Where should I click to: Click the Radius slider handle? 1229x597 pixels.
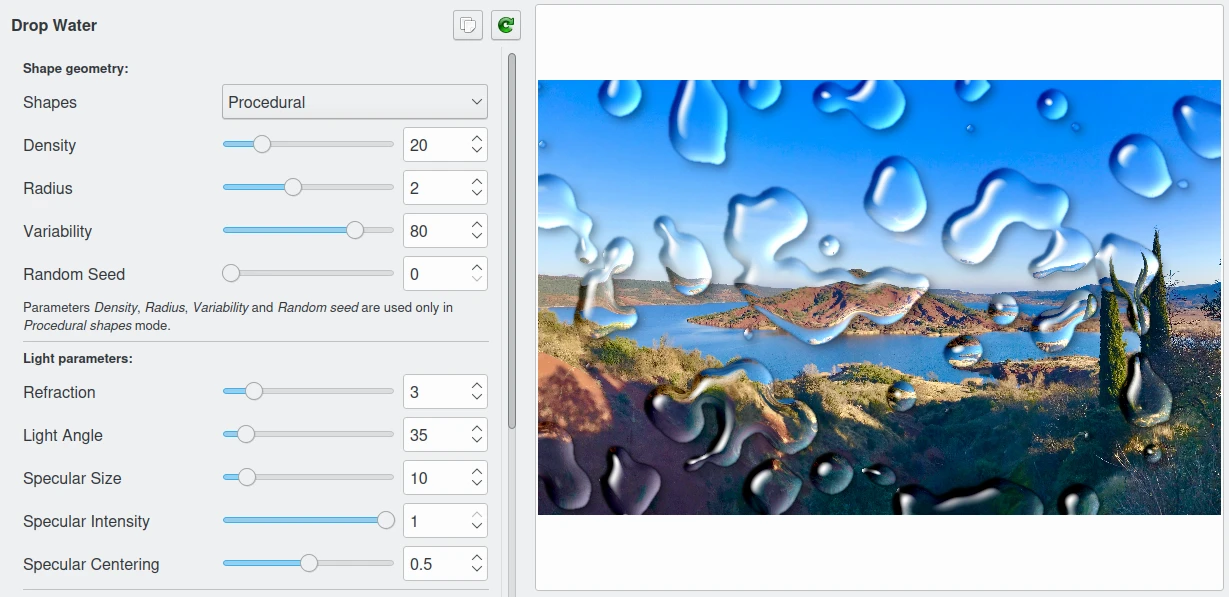pos(293,188)
